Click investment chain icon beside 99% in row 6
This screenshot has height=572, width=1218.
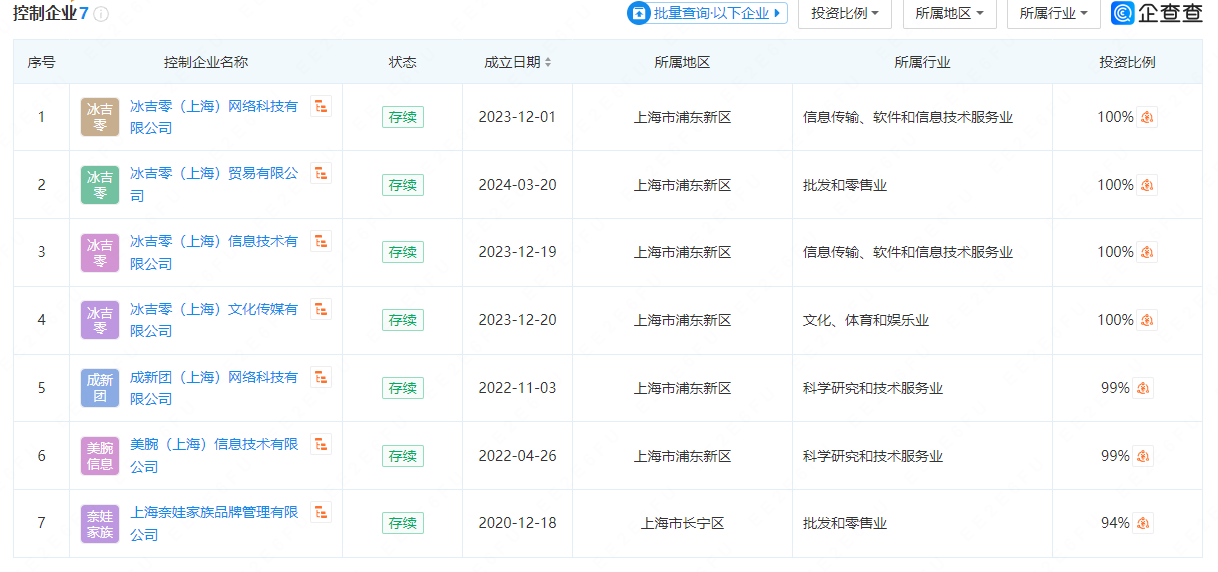[1143, 456]
